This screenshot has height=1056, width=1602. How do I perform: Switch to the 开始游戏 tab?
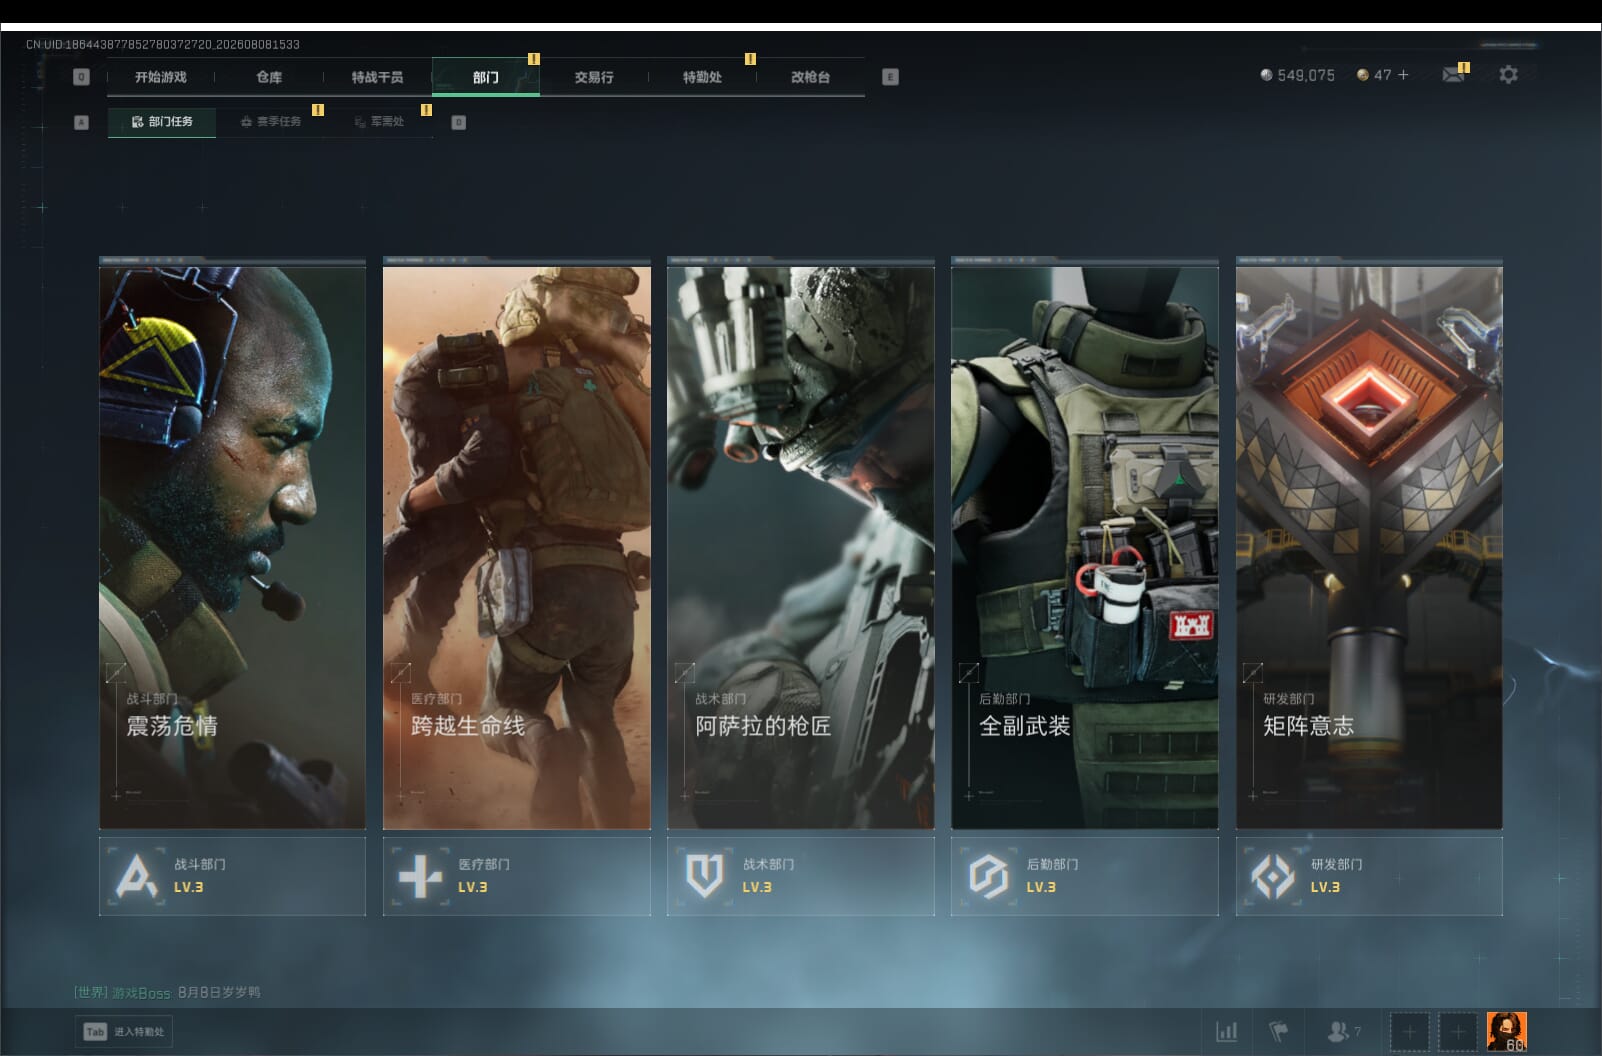tap(161, 77)
